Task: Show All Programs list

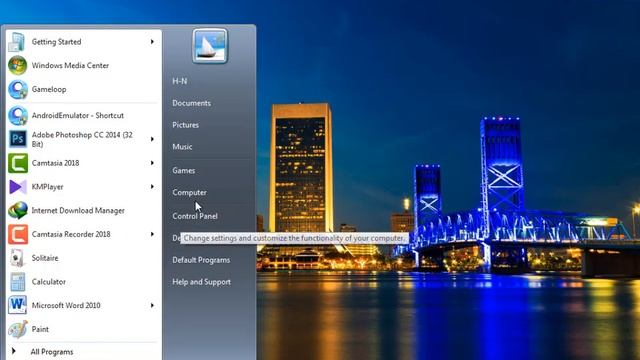Action: click(x=52, y=352)
